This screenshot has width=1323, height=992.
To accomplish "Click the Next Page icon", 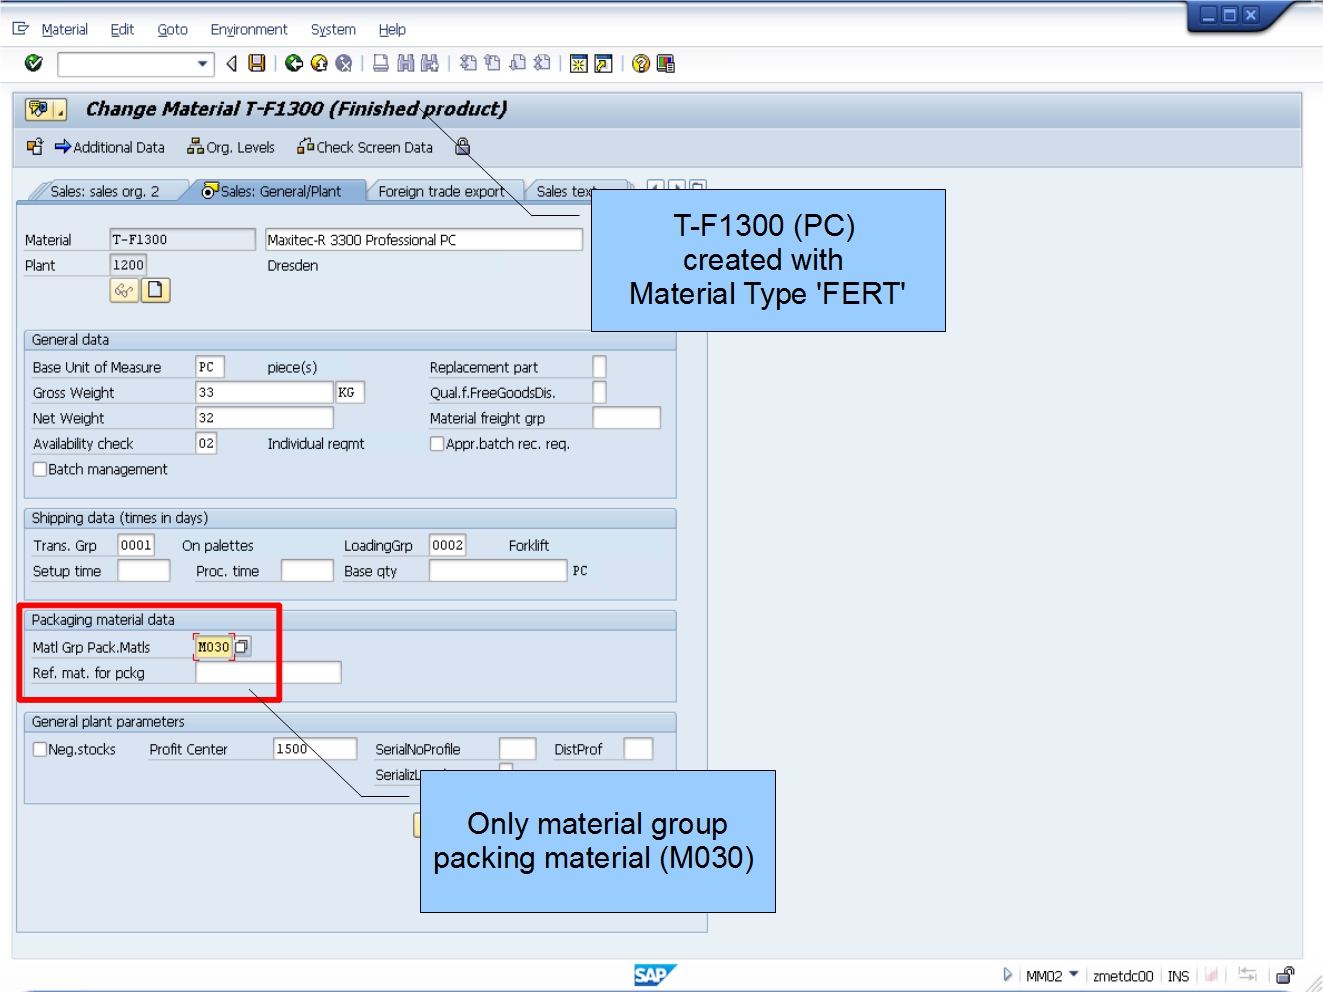I will click(x=517, y=63).
